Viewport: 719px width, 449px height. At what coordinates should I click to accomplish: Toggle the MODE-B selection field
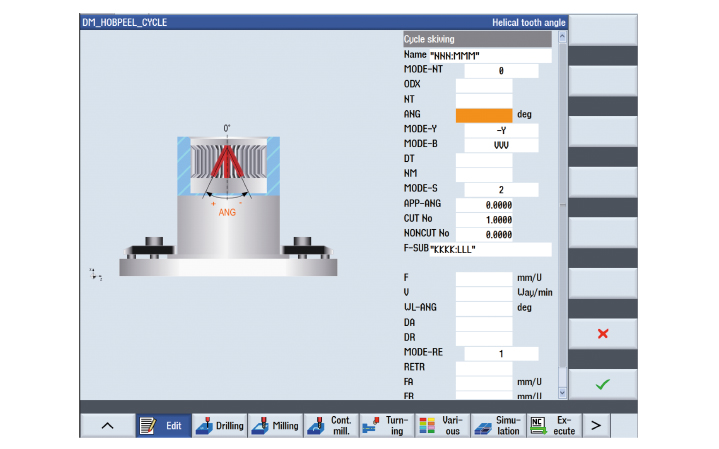pyautogui.click(x=496, y=144)
